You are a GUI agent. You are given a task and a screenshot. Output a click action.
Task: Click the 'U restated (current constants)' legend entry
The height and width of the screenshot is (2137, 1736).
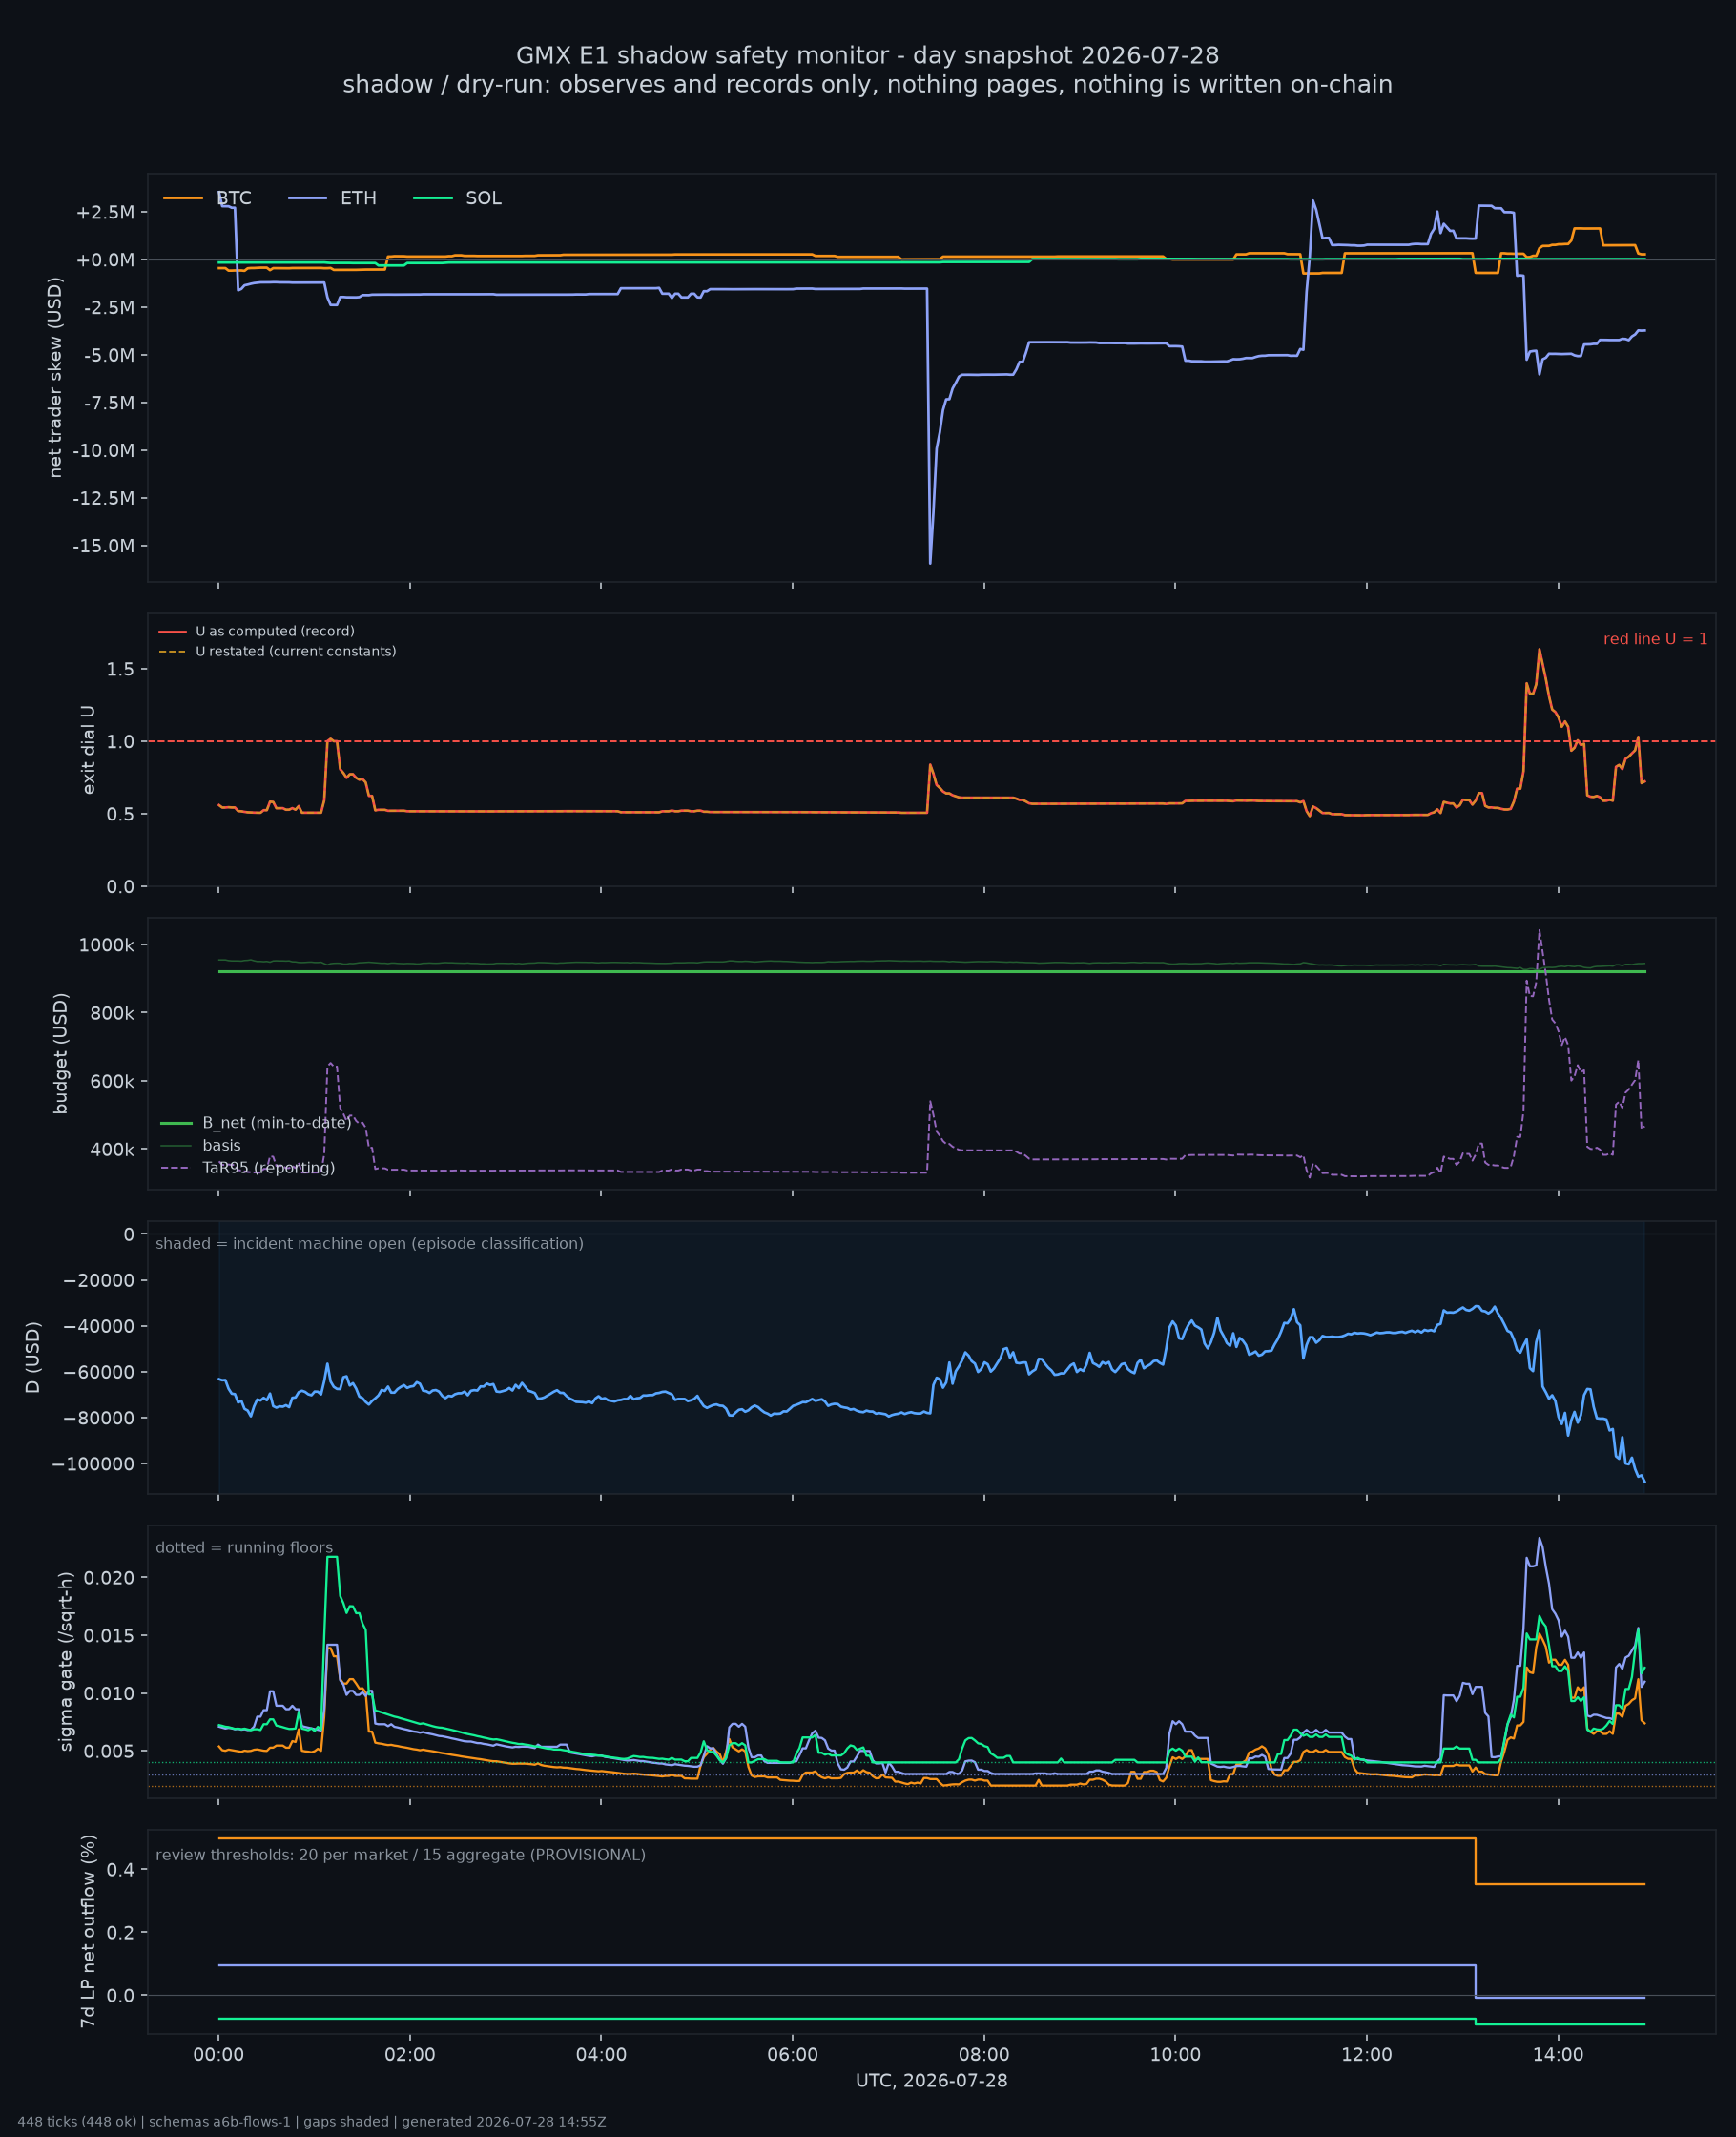click(x=277, y=651)
